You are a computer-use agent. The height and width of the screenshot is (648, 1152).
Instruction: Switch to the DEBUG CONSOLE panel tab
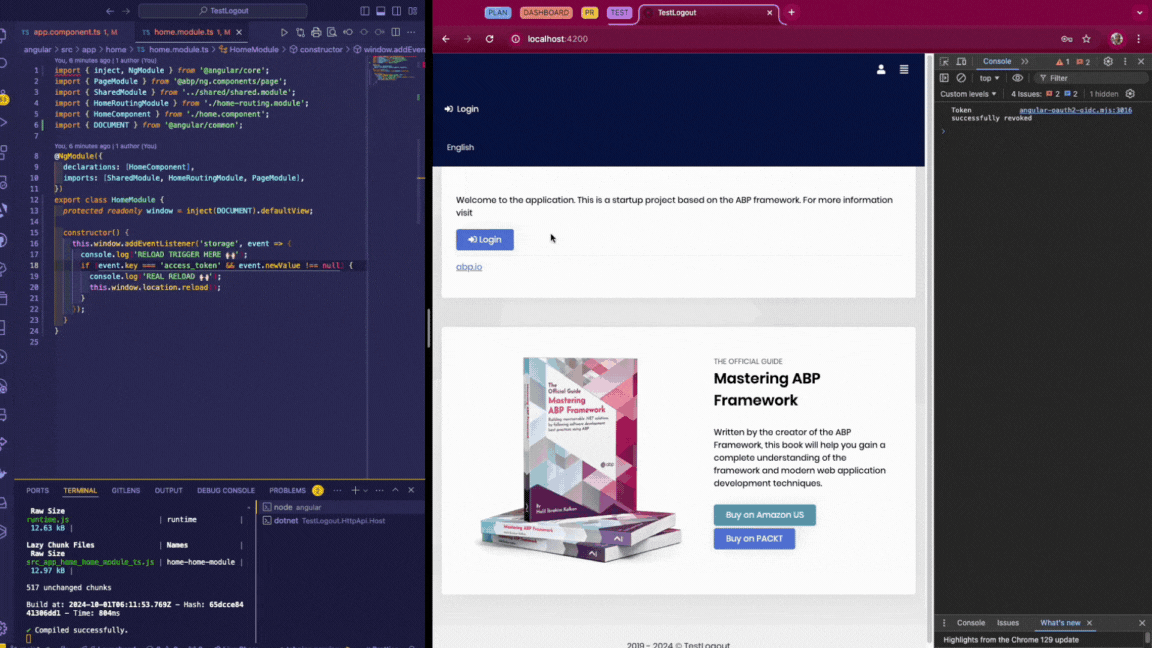pos(225,491)
